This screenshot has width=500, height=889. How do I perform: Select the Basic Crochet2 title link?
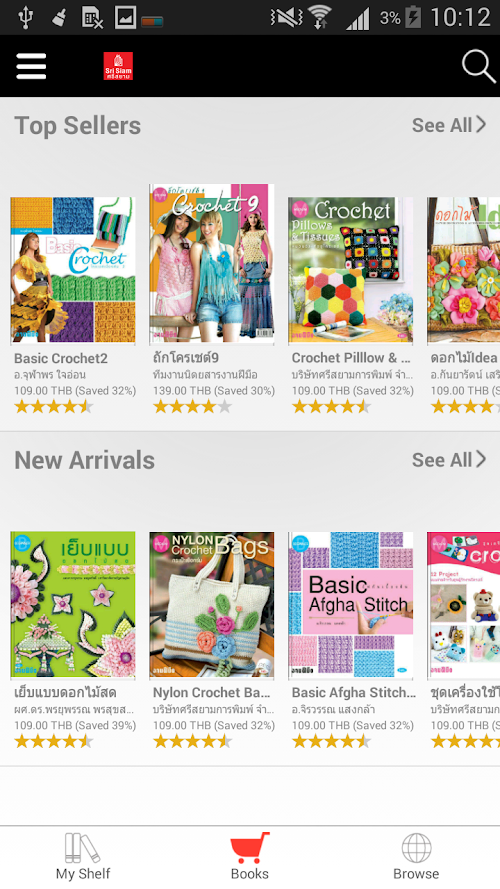tap(61, 358)
